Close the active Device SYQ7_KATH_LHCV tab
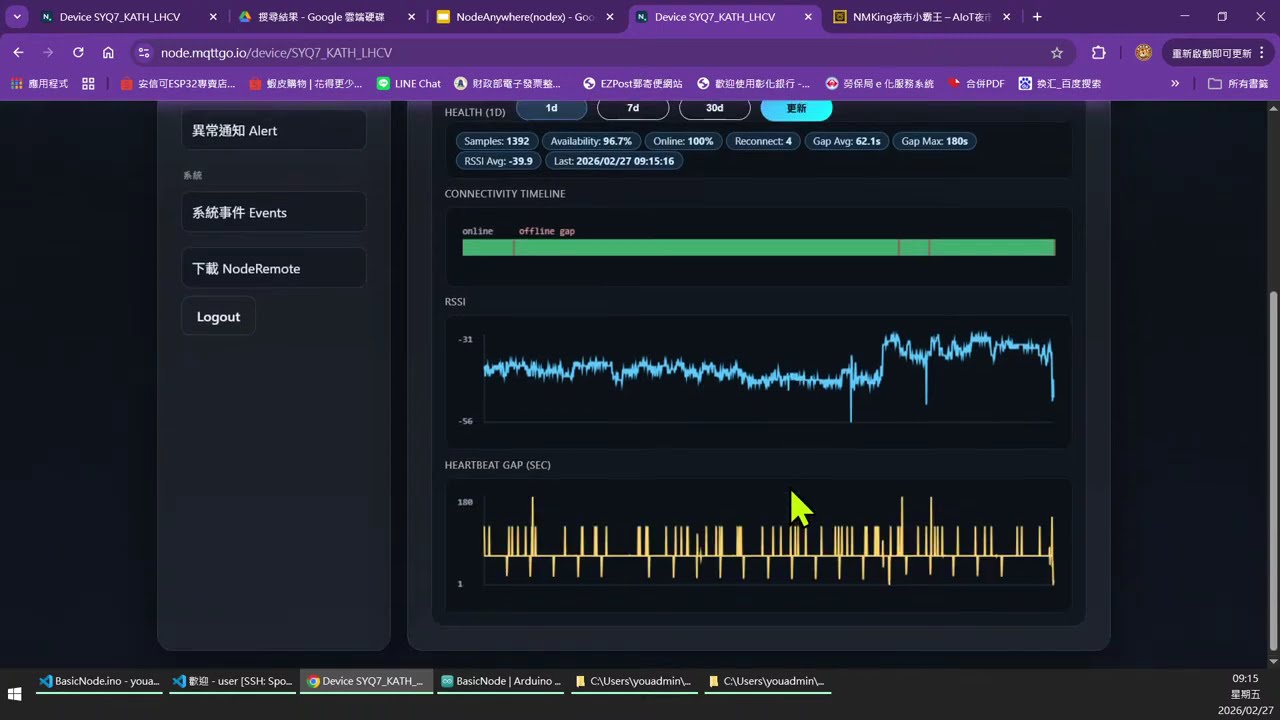This screenshot has height=720, width=1280. 808,17
